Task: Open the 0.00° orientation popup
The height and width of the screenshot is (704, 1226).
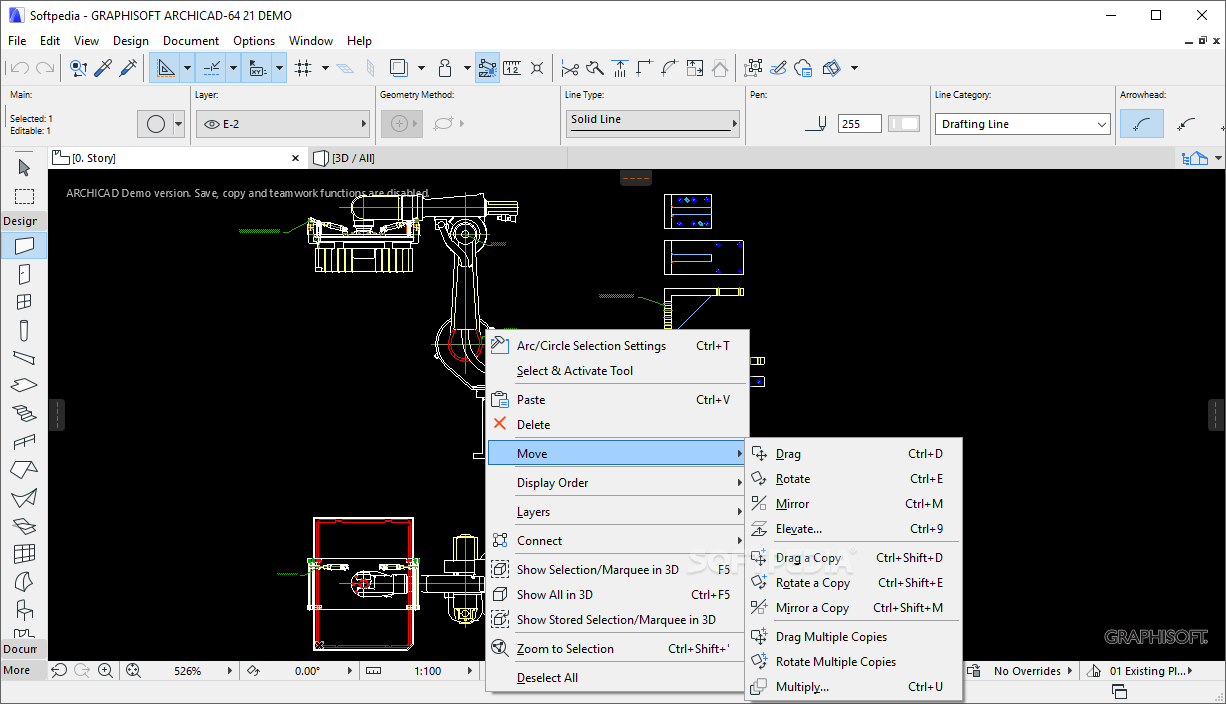Action: [x=348, y=671]
